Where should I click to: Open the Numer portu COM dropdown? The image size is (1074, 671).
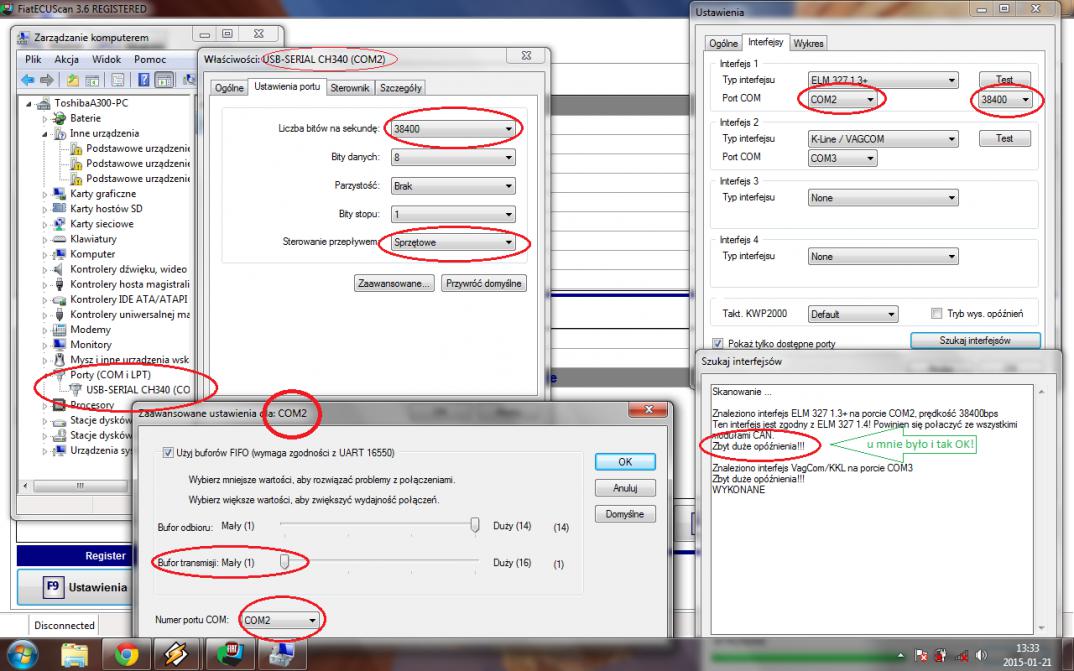click(280, 620)
